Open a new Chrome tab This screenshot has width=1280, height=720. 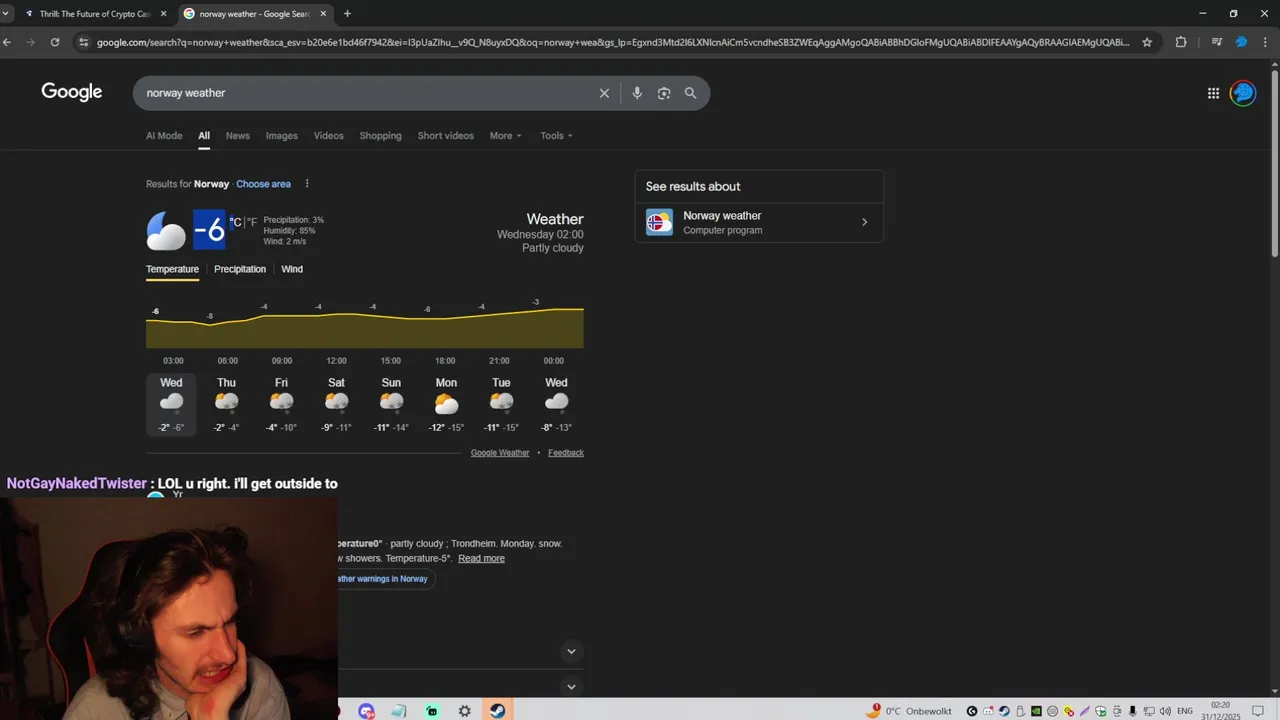[347, 14]
